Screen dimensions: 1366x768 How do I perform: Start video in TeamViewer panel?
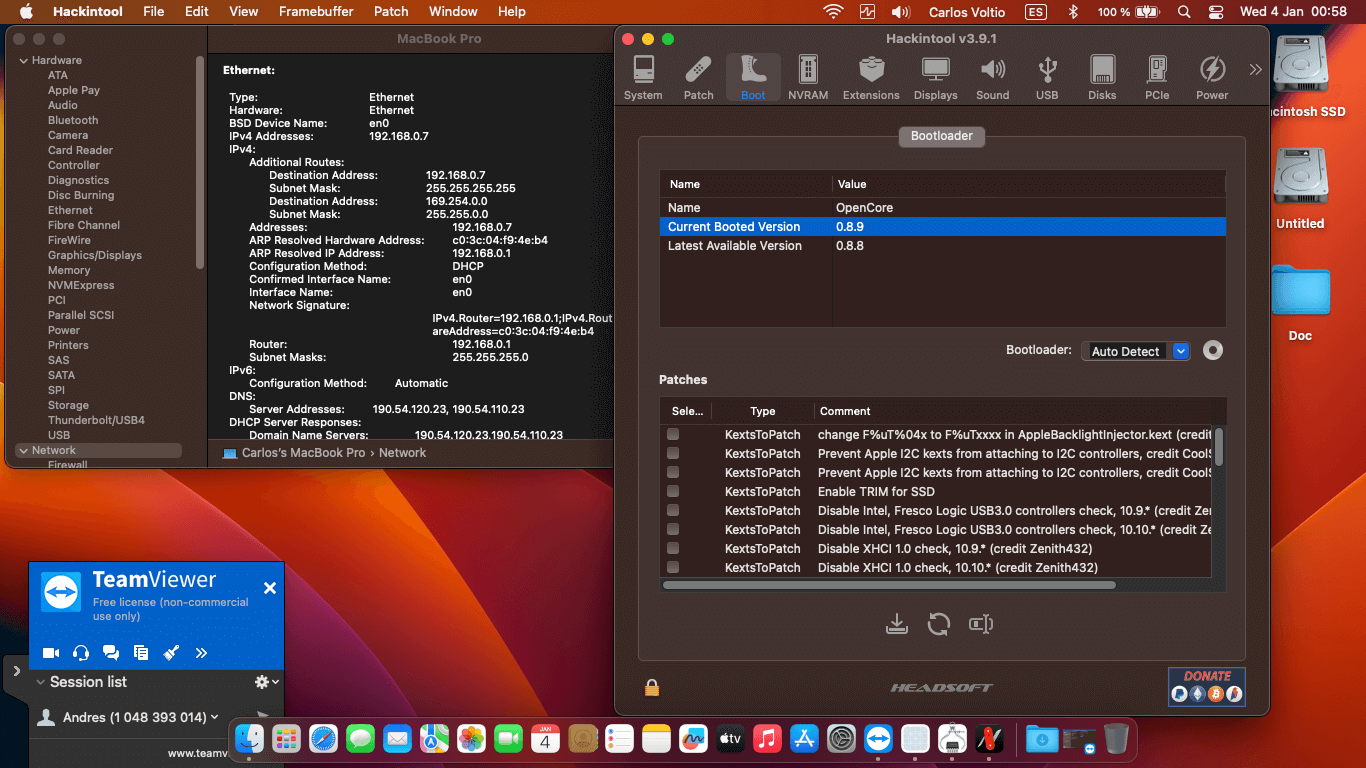(x=51, y=653)
